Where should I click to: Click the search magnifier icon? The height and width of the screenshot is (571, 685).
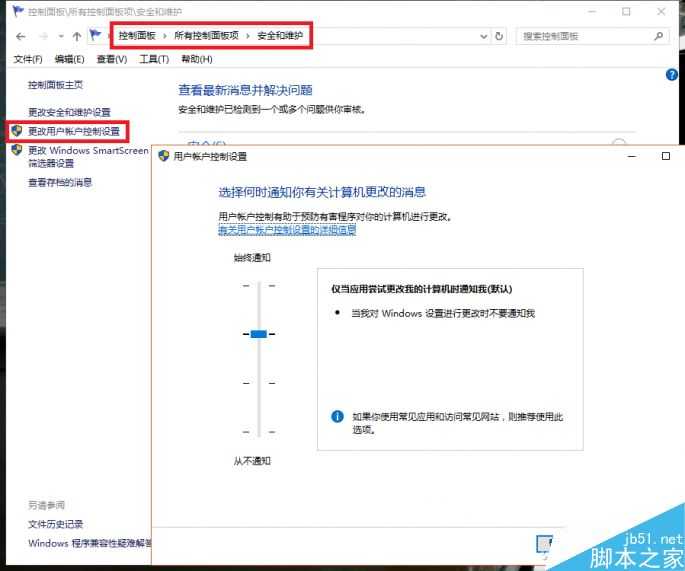659,36
